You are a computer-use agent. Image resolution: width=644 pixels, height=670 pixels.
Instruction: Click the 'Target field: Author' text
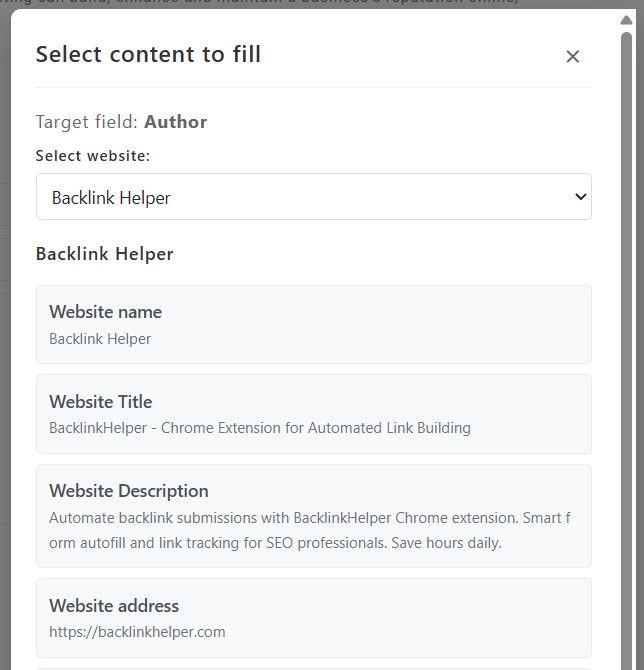pos(121,122)
